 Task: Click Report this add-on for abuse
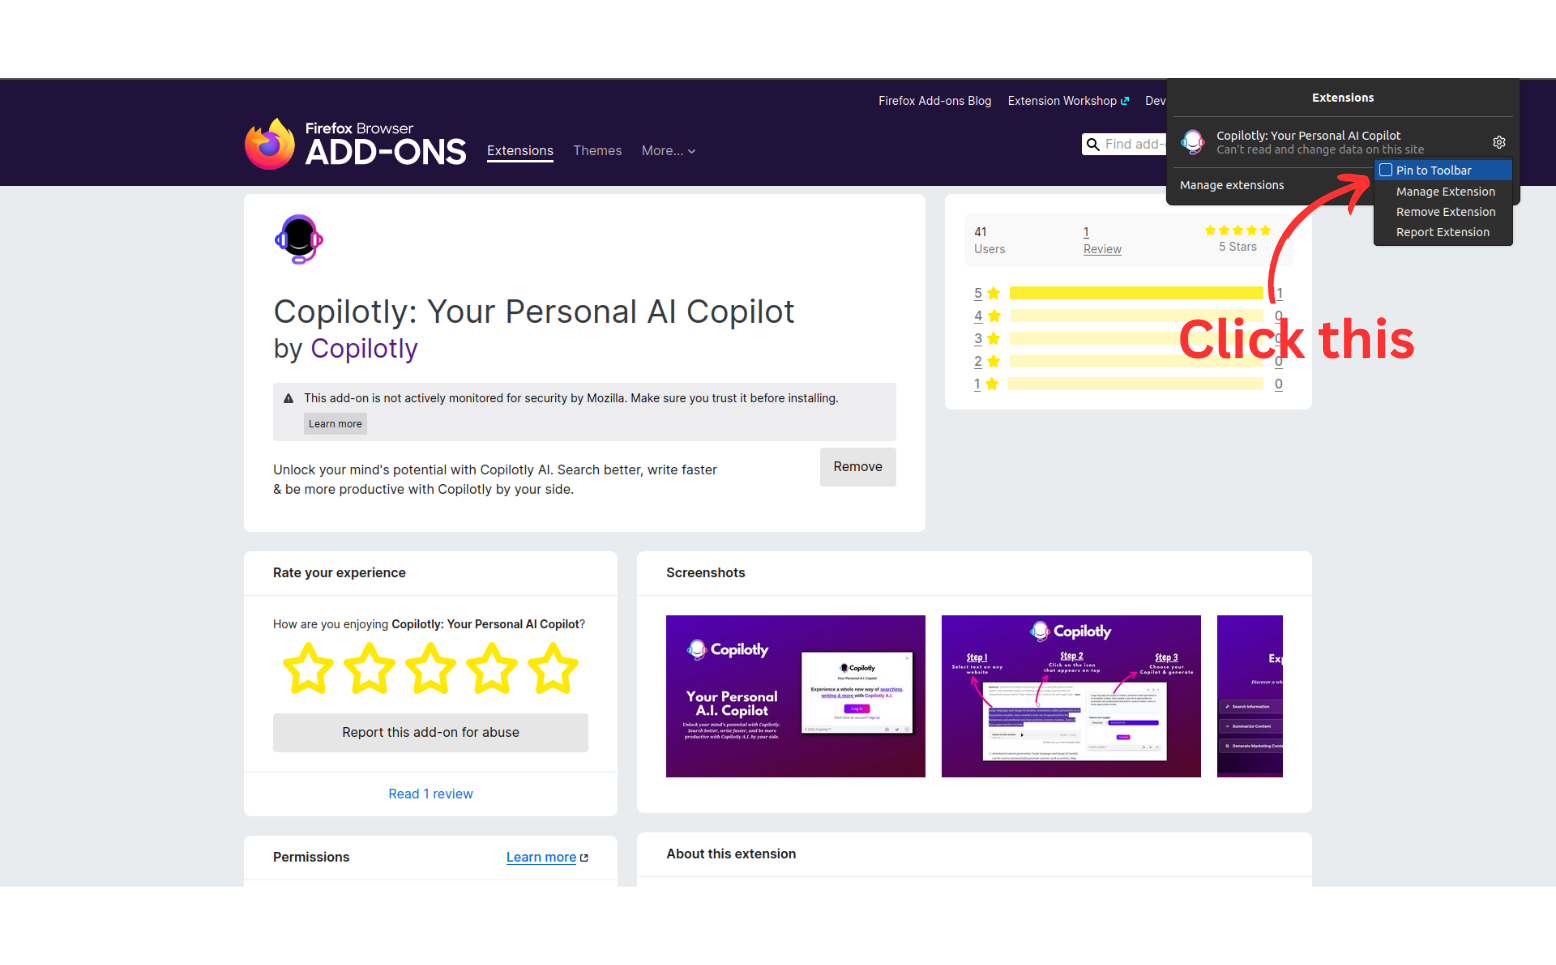(431, 732)
